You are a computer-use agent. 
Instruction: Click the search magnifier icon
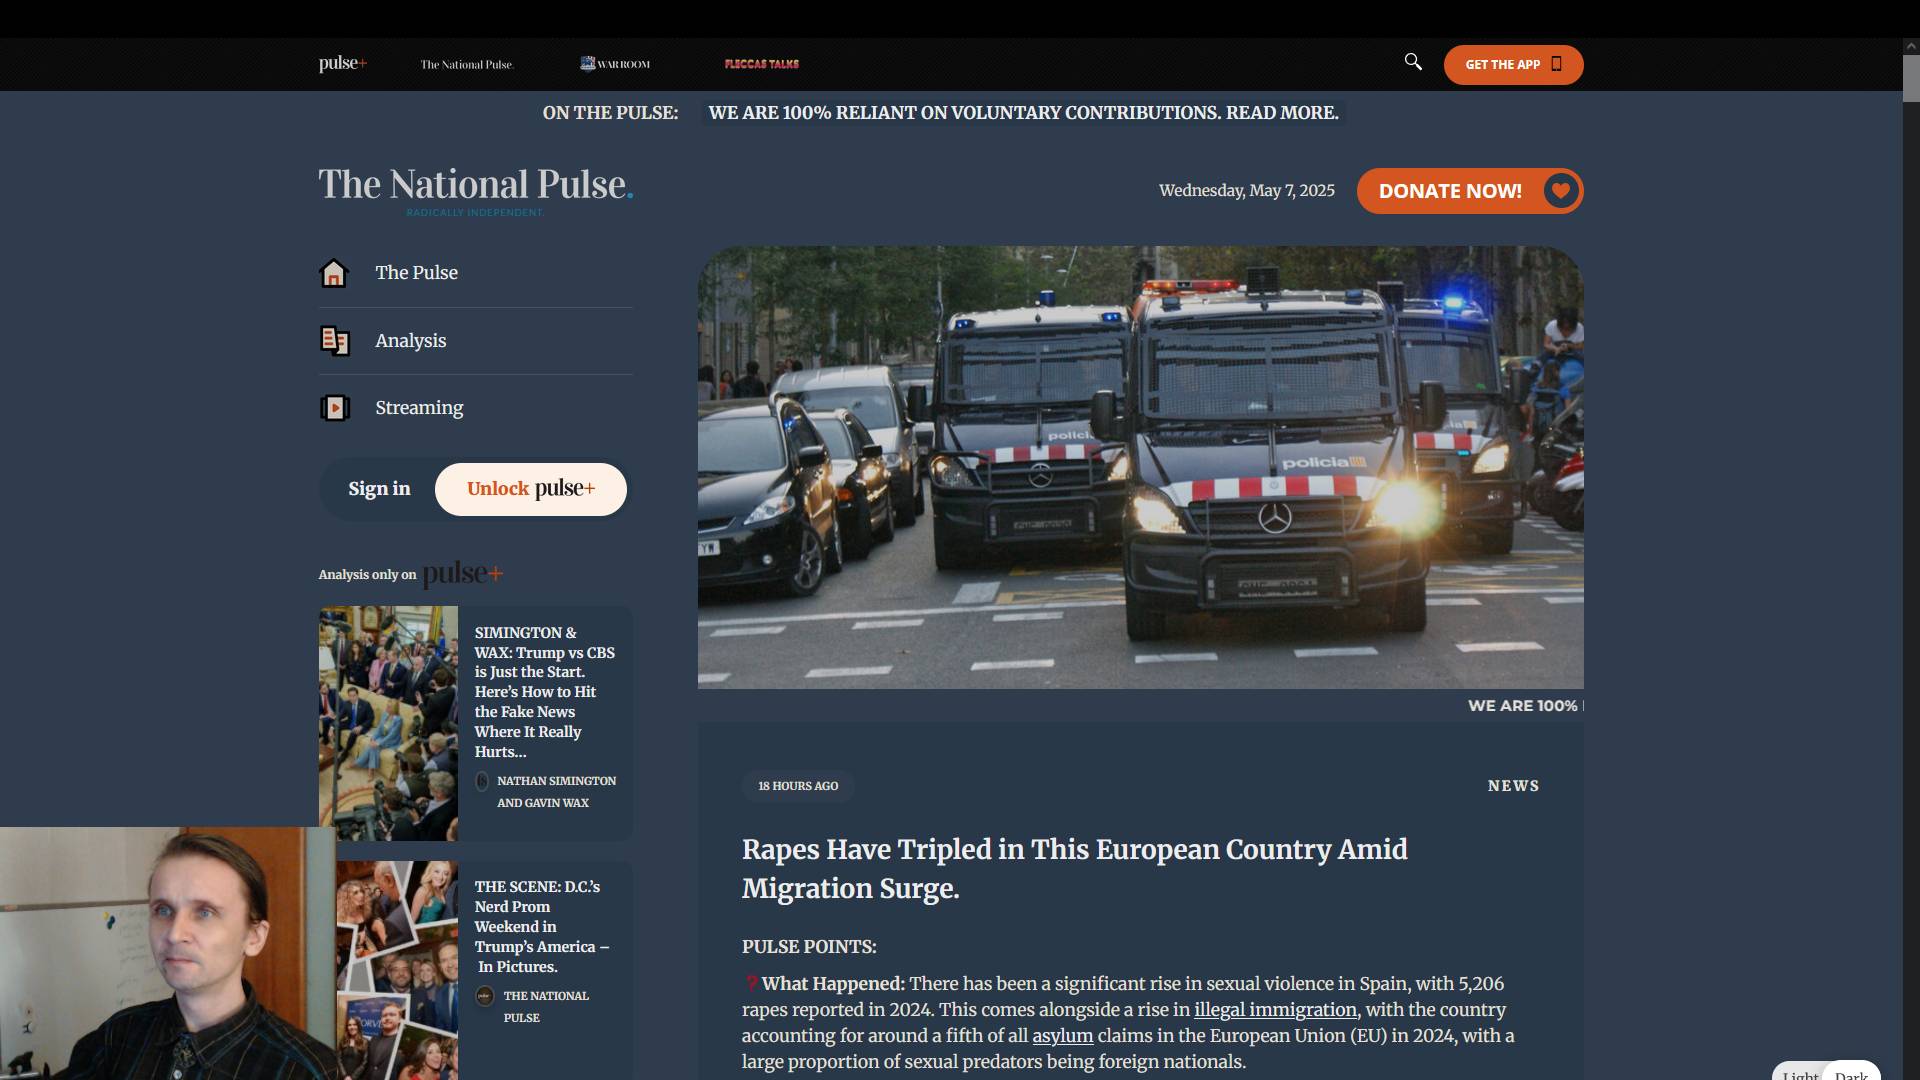point(1413,62)
